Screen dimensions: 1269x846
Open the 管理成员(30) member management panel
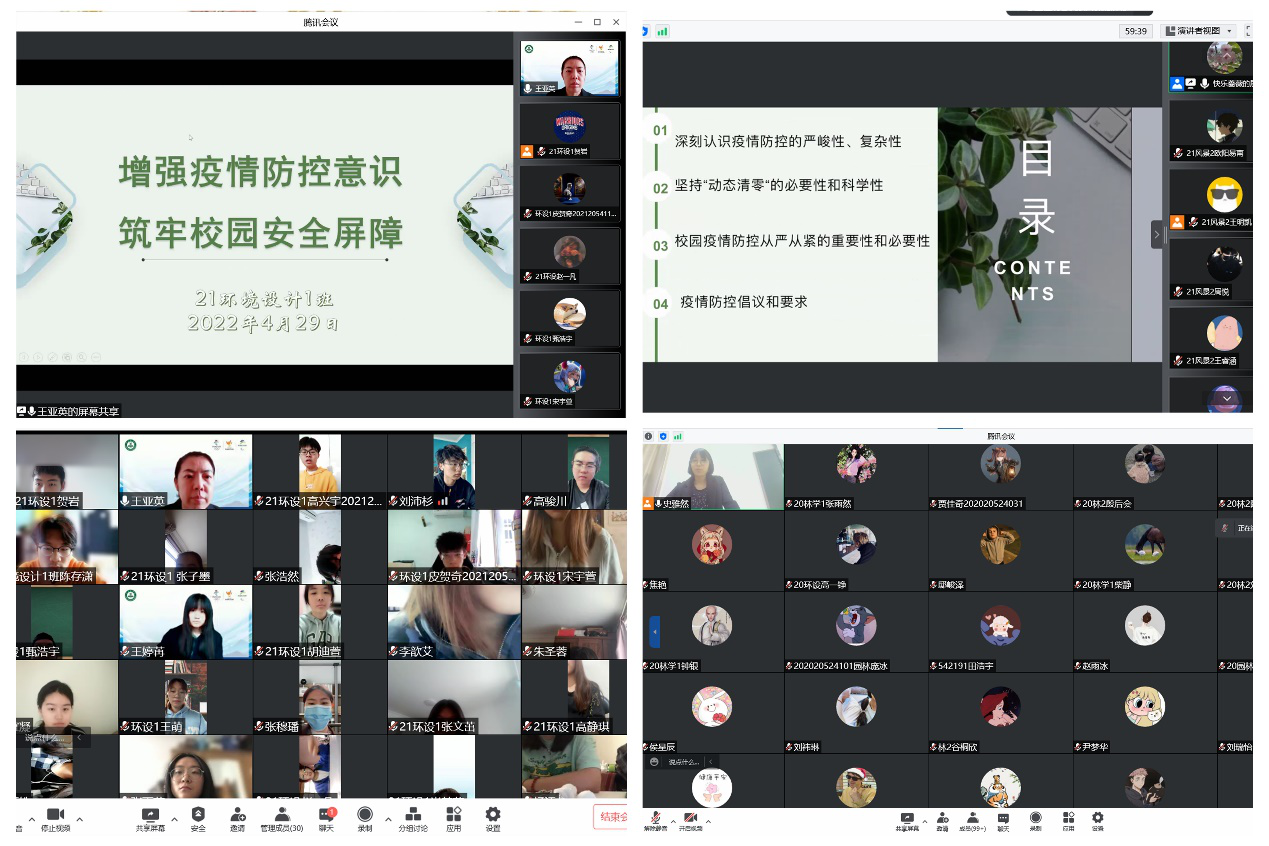tap(282, 819)
